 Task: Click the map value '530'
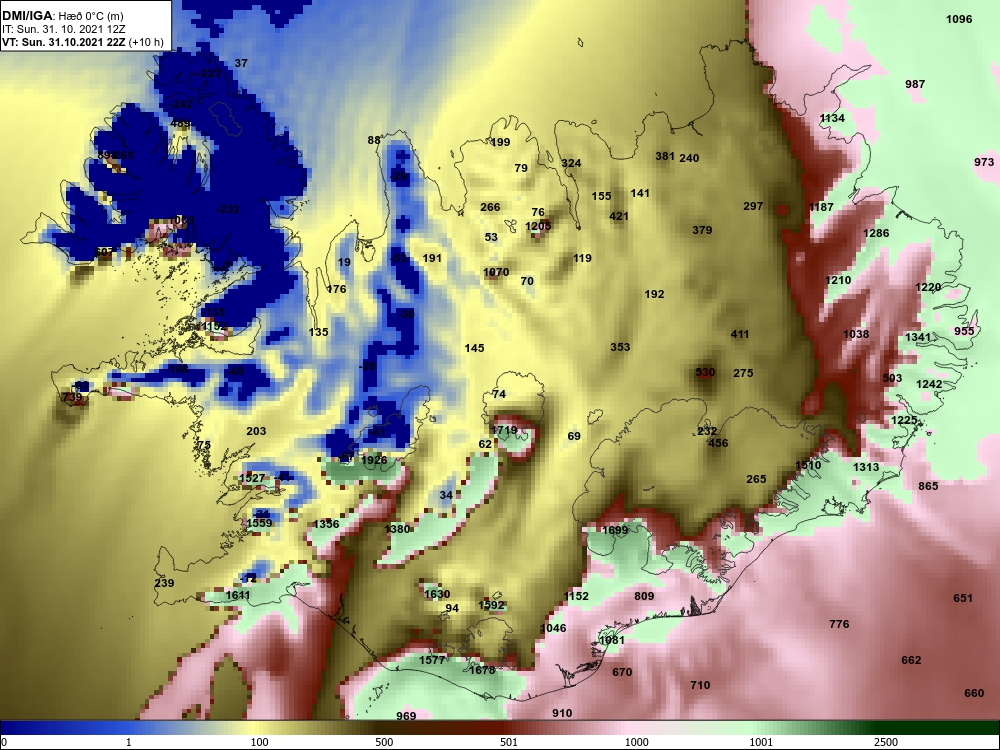705,372
